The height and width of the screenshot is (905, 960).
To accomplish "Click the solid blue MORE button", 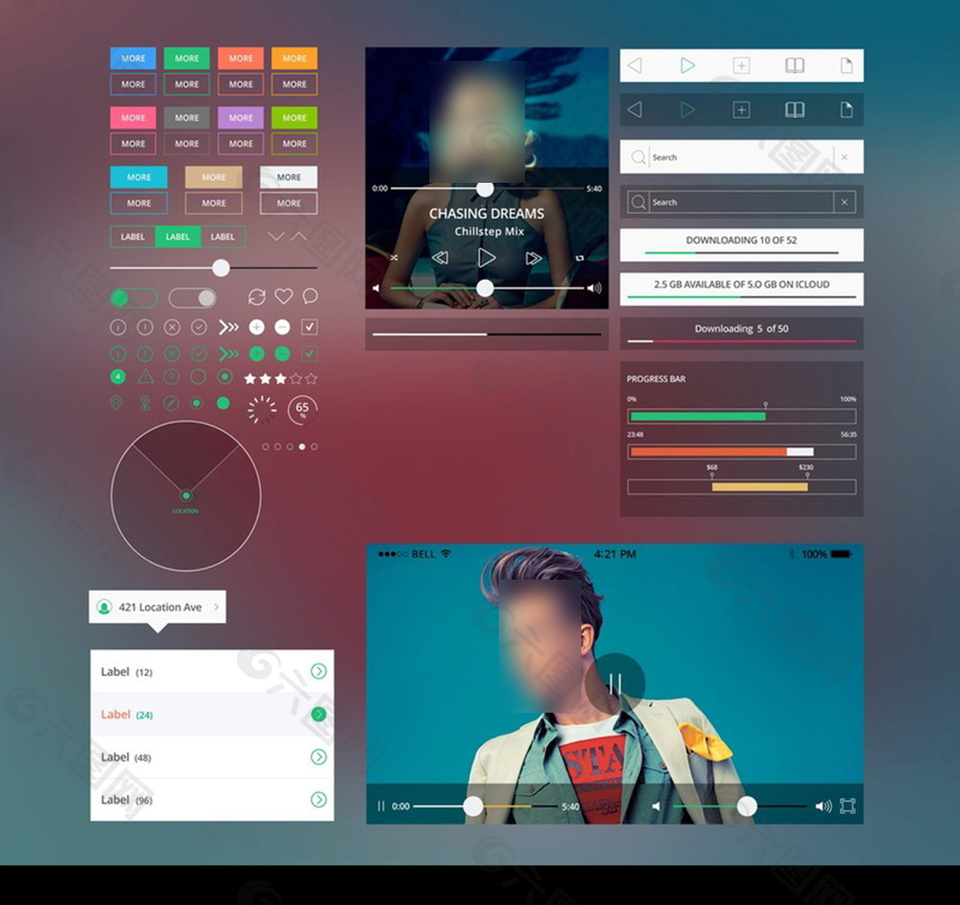I will click(x=133, y=58).
